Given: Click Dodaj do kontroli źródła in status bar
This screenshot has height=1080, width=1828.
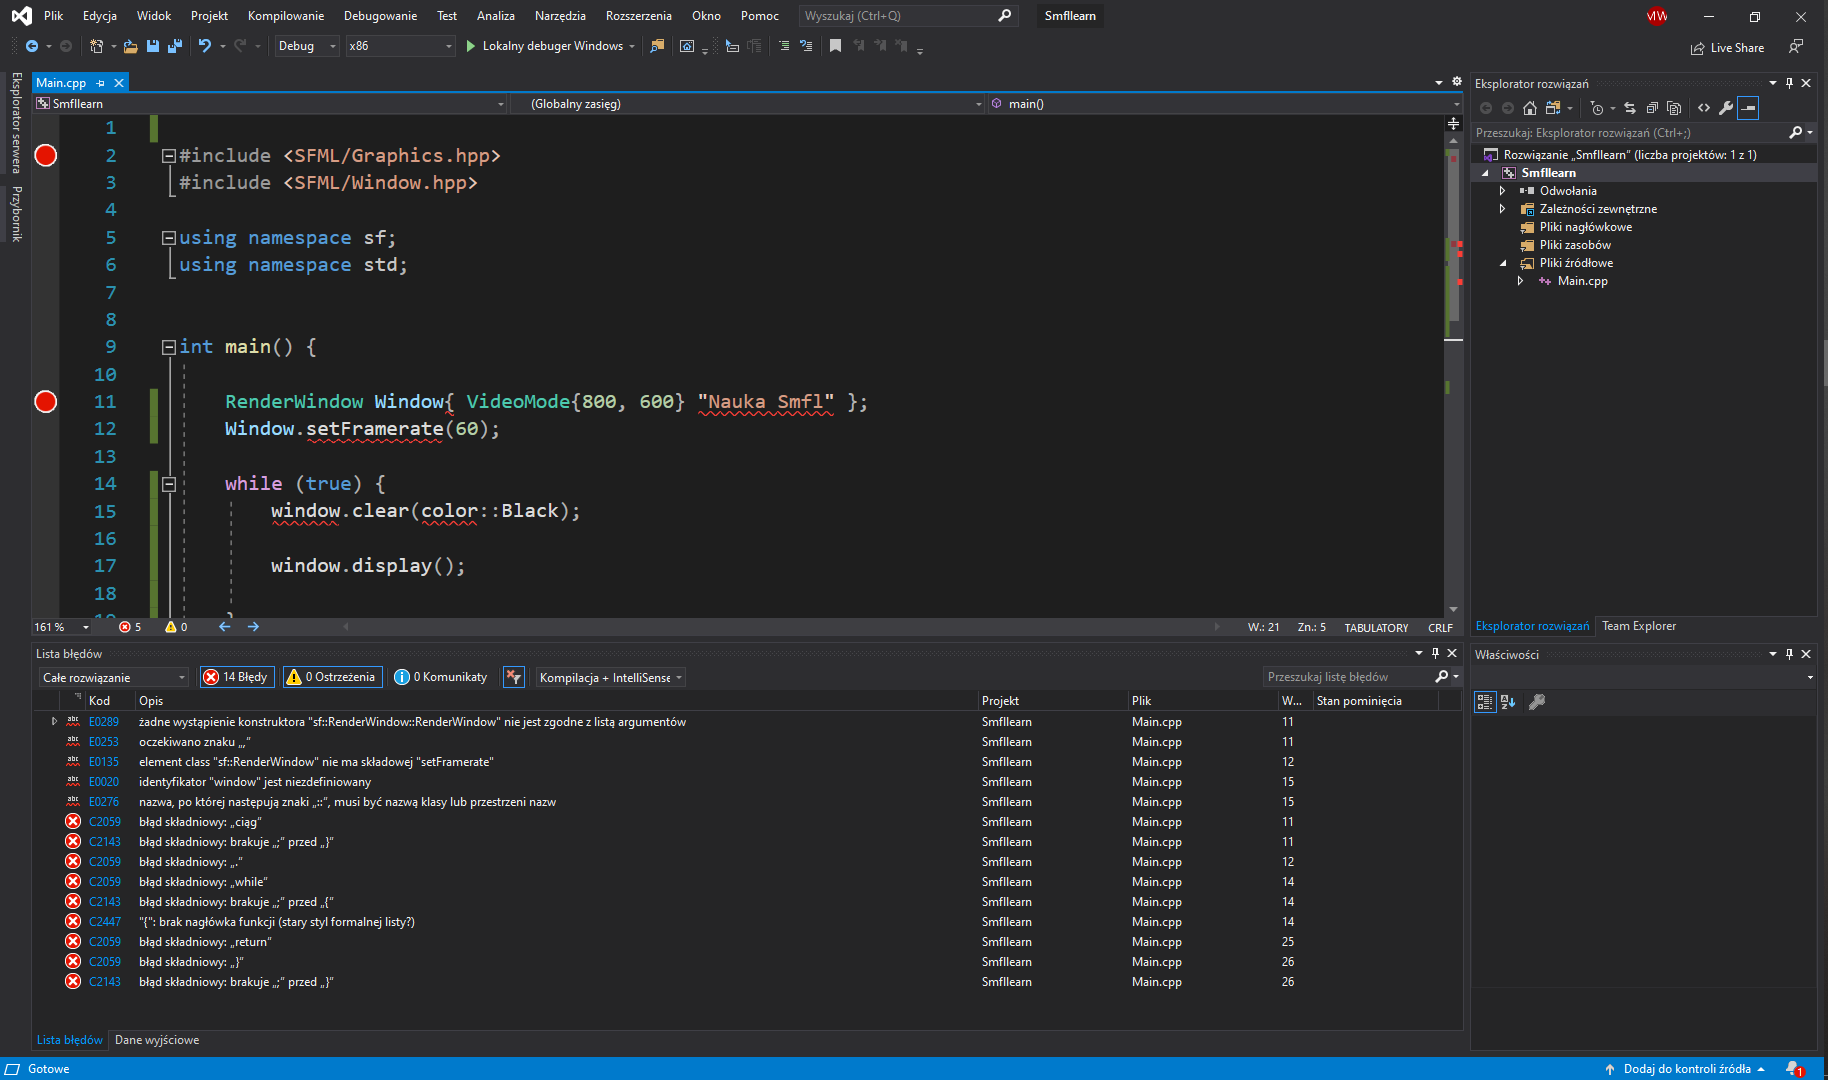Looking at the screenshot, I should (1685, 1069).
